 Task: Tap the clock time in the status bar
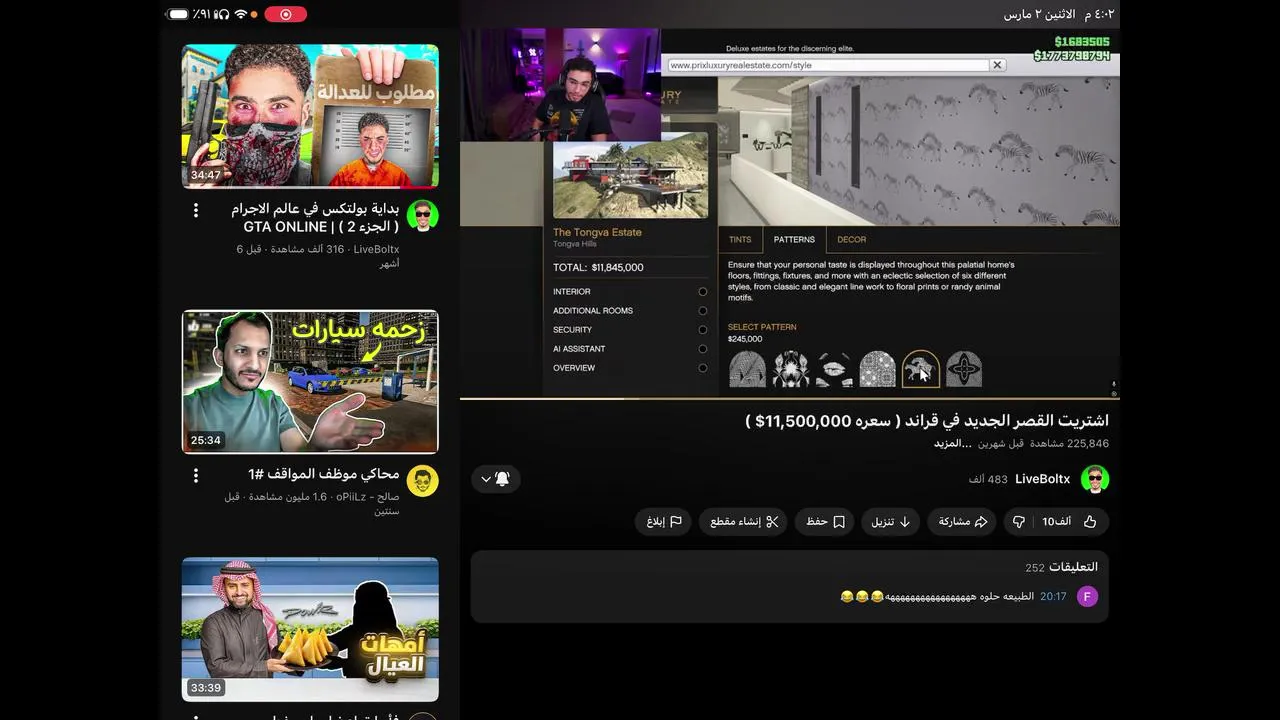click(x=1098, y=14)
